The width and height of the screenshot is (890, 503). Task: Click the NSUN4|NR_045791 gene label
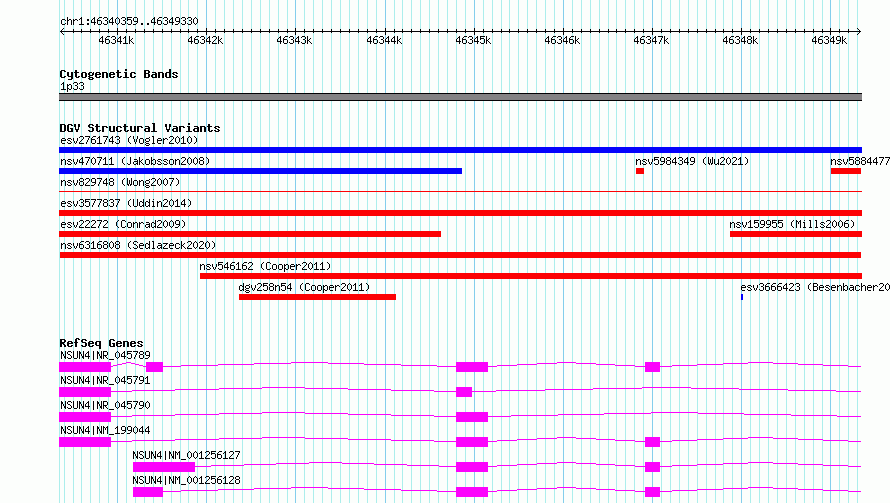point(105,380)
